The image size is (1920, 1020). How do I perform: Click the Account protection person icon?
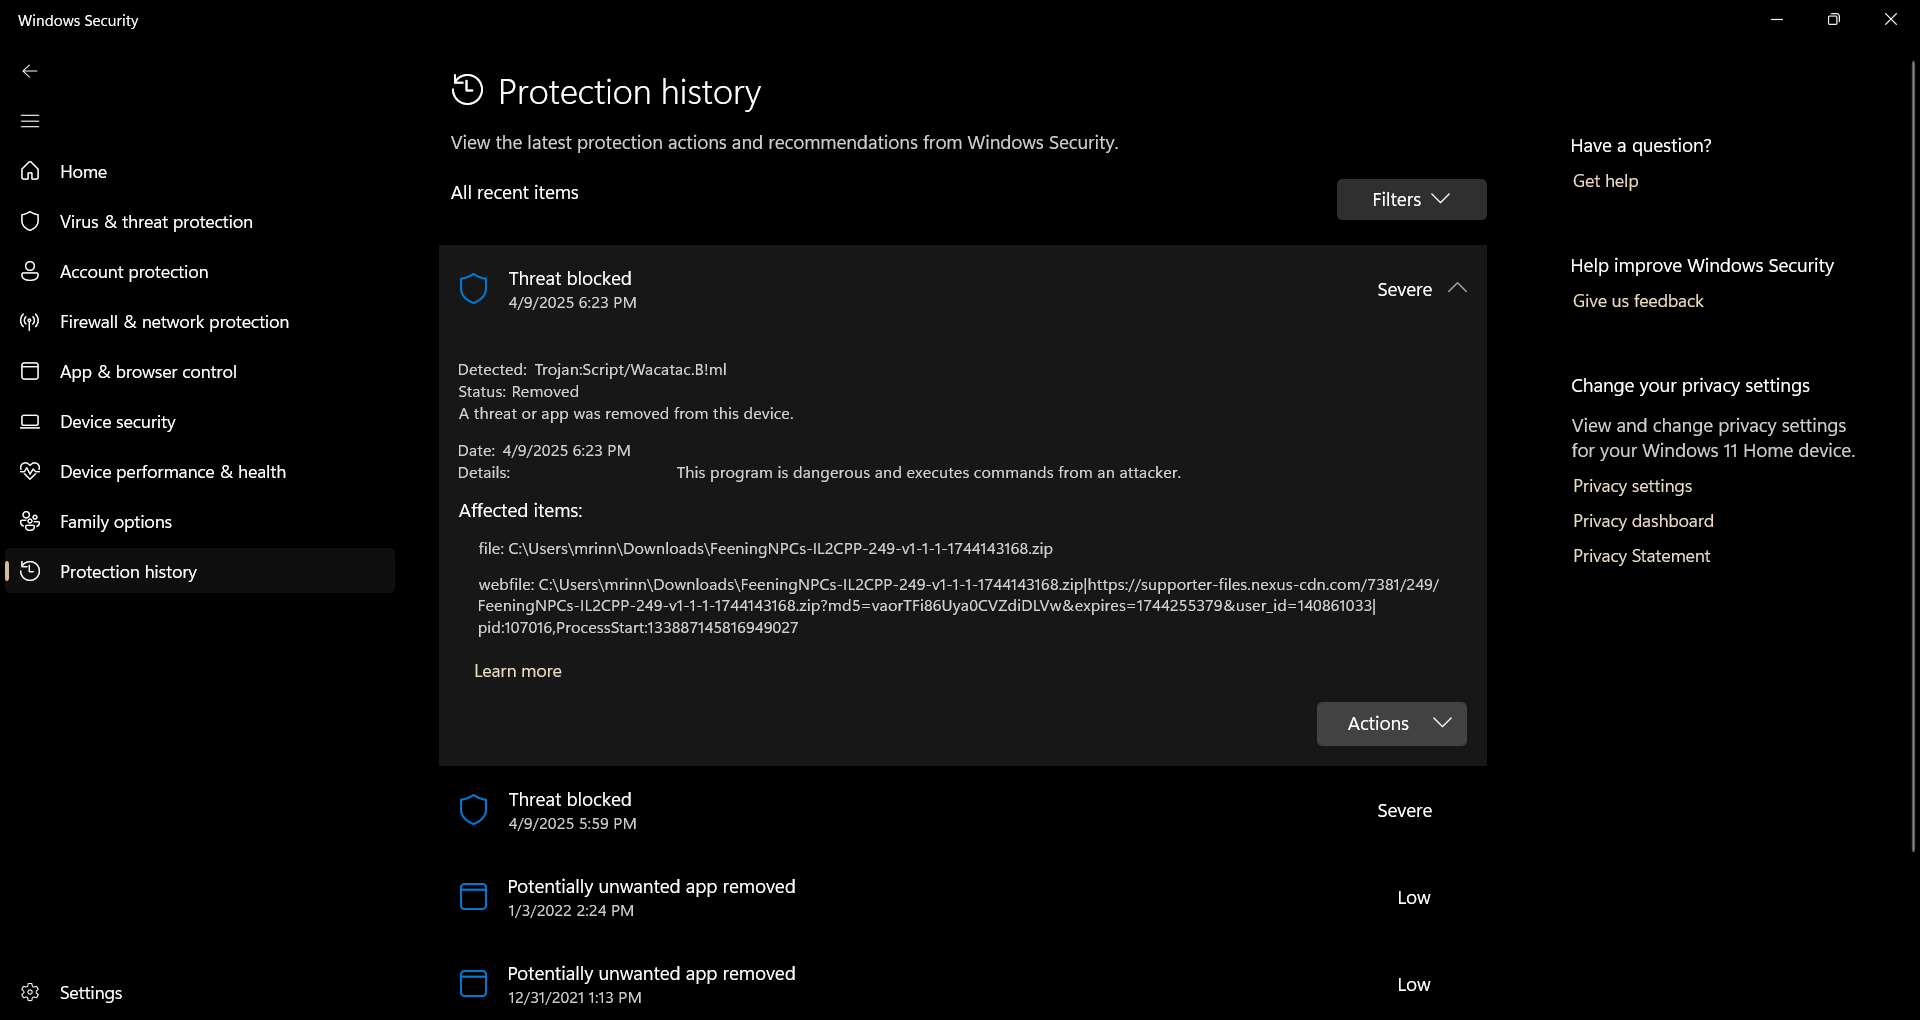[x=30, y=271]
